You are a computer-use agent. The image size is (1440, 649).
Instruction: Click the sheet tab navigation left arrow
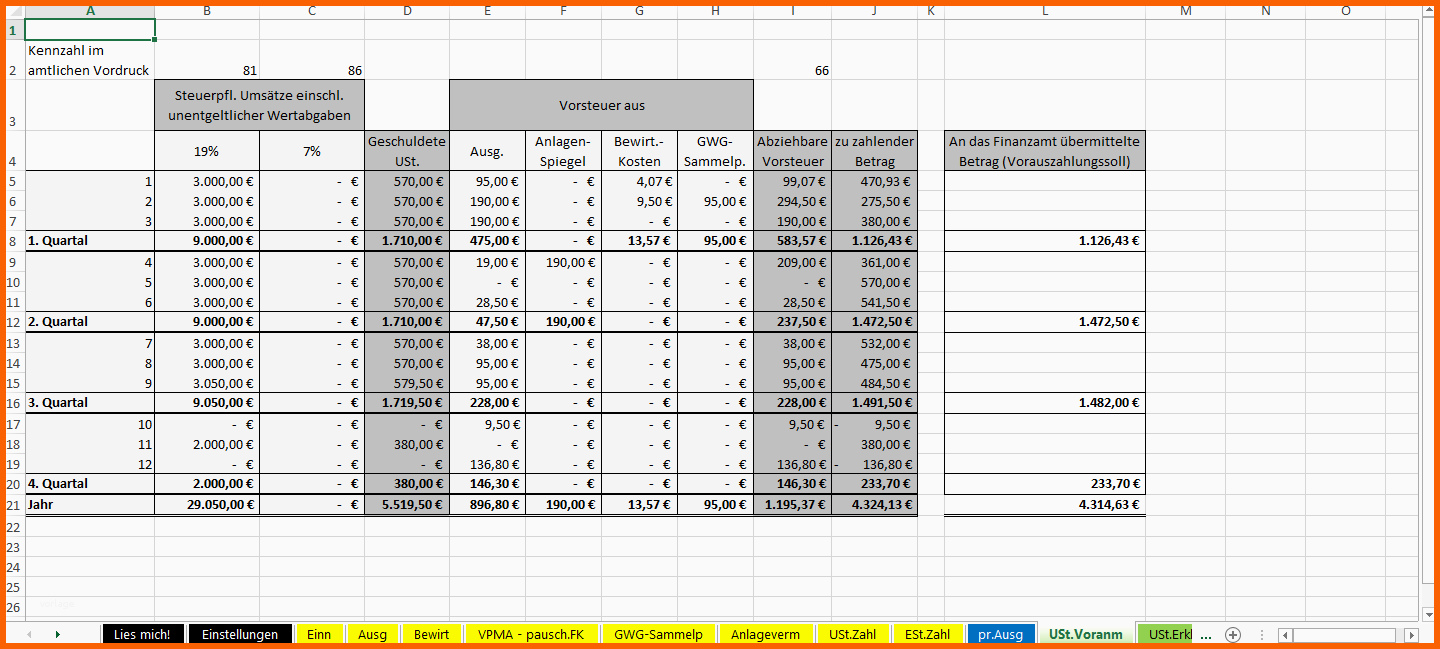click(29, 634)
